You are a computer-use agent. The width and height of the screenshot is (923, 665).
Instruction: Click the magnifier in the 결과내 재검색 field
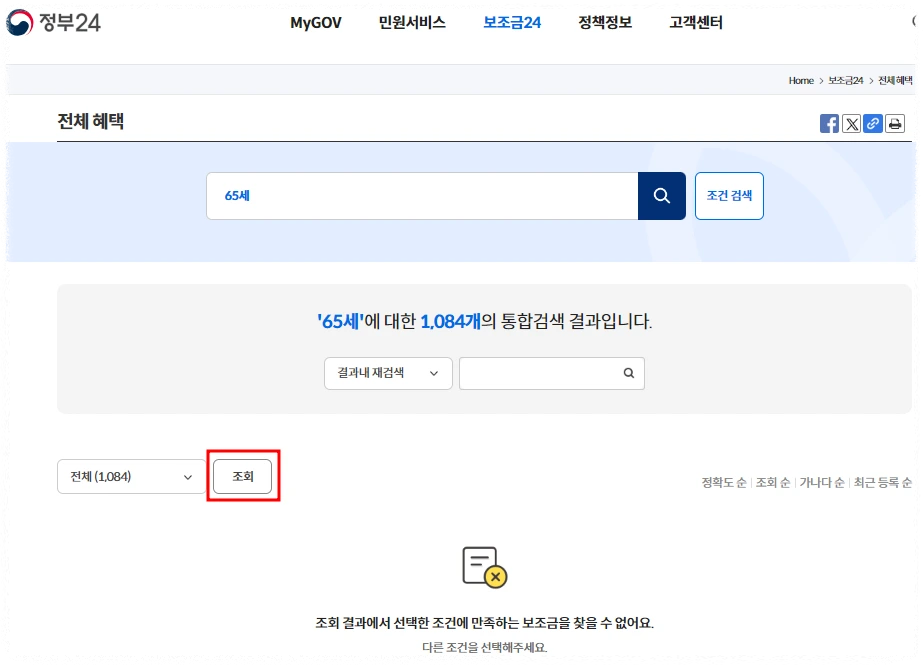coord(628,372)
